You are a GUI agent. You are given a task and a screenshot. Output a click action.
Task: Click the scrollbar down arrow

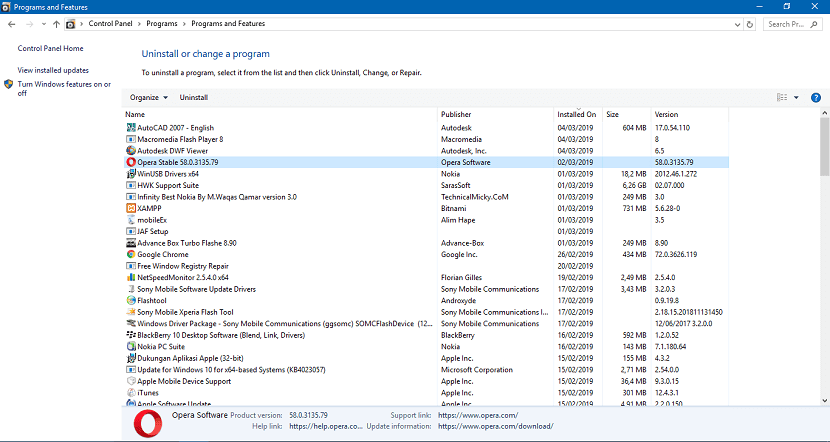pyautogui.click(x=824, y=401)
